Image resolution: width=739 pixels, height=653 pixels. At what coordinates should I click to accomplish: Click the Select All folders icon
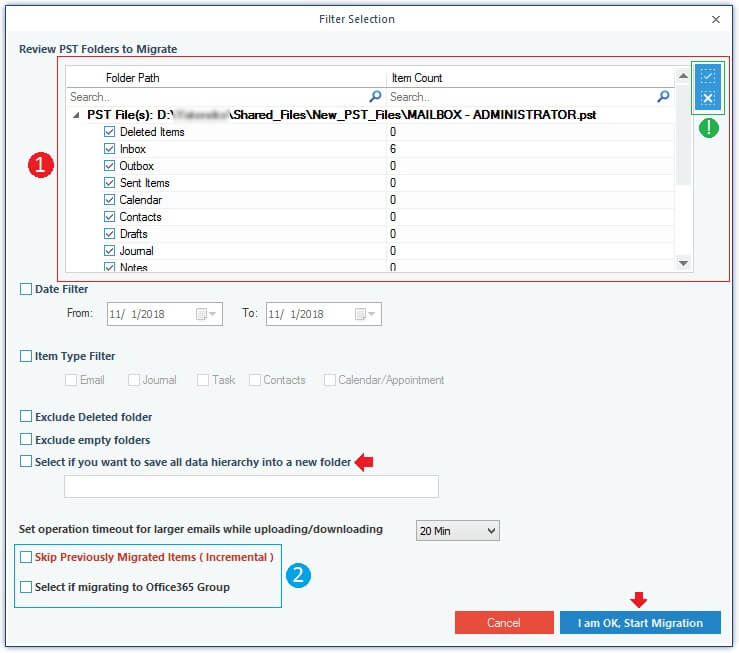707,76
